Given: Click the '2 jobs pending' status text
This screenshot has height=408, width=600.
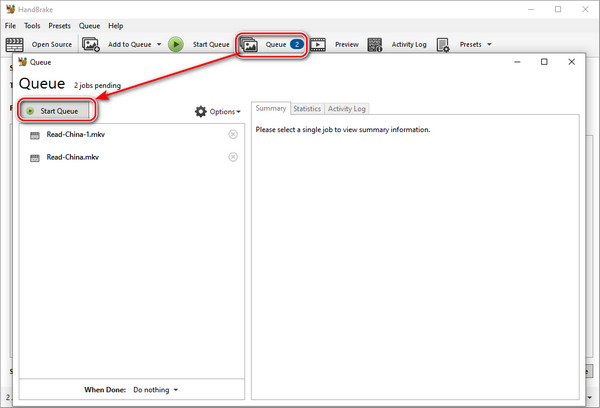Looking at the screenshot, I should coord(97,85).
